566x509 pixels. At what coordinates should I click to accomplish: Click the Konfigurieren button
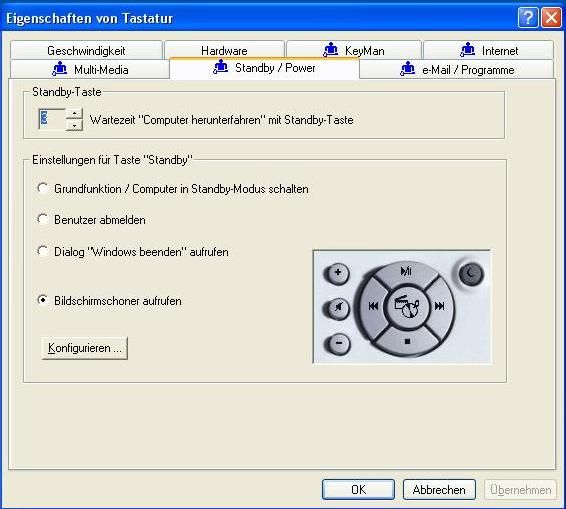point(84,348)
